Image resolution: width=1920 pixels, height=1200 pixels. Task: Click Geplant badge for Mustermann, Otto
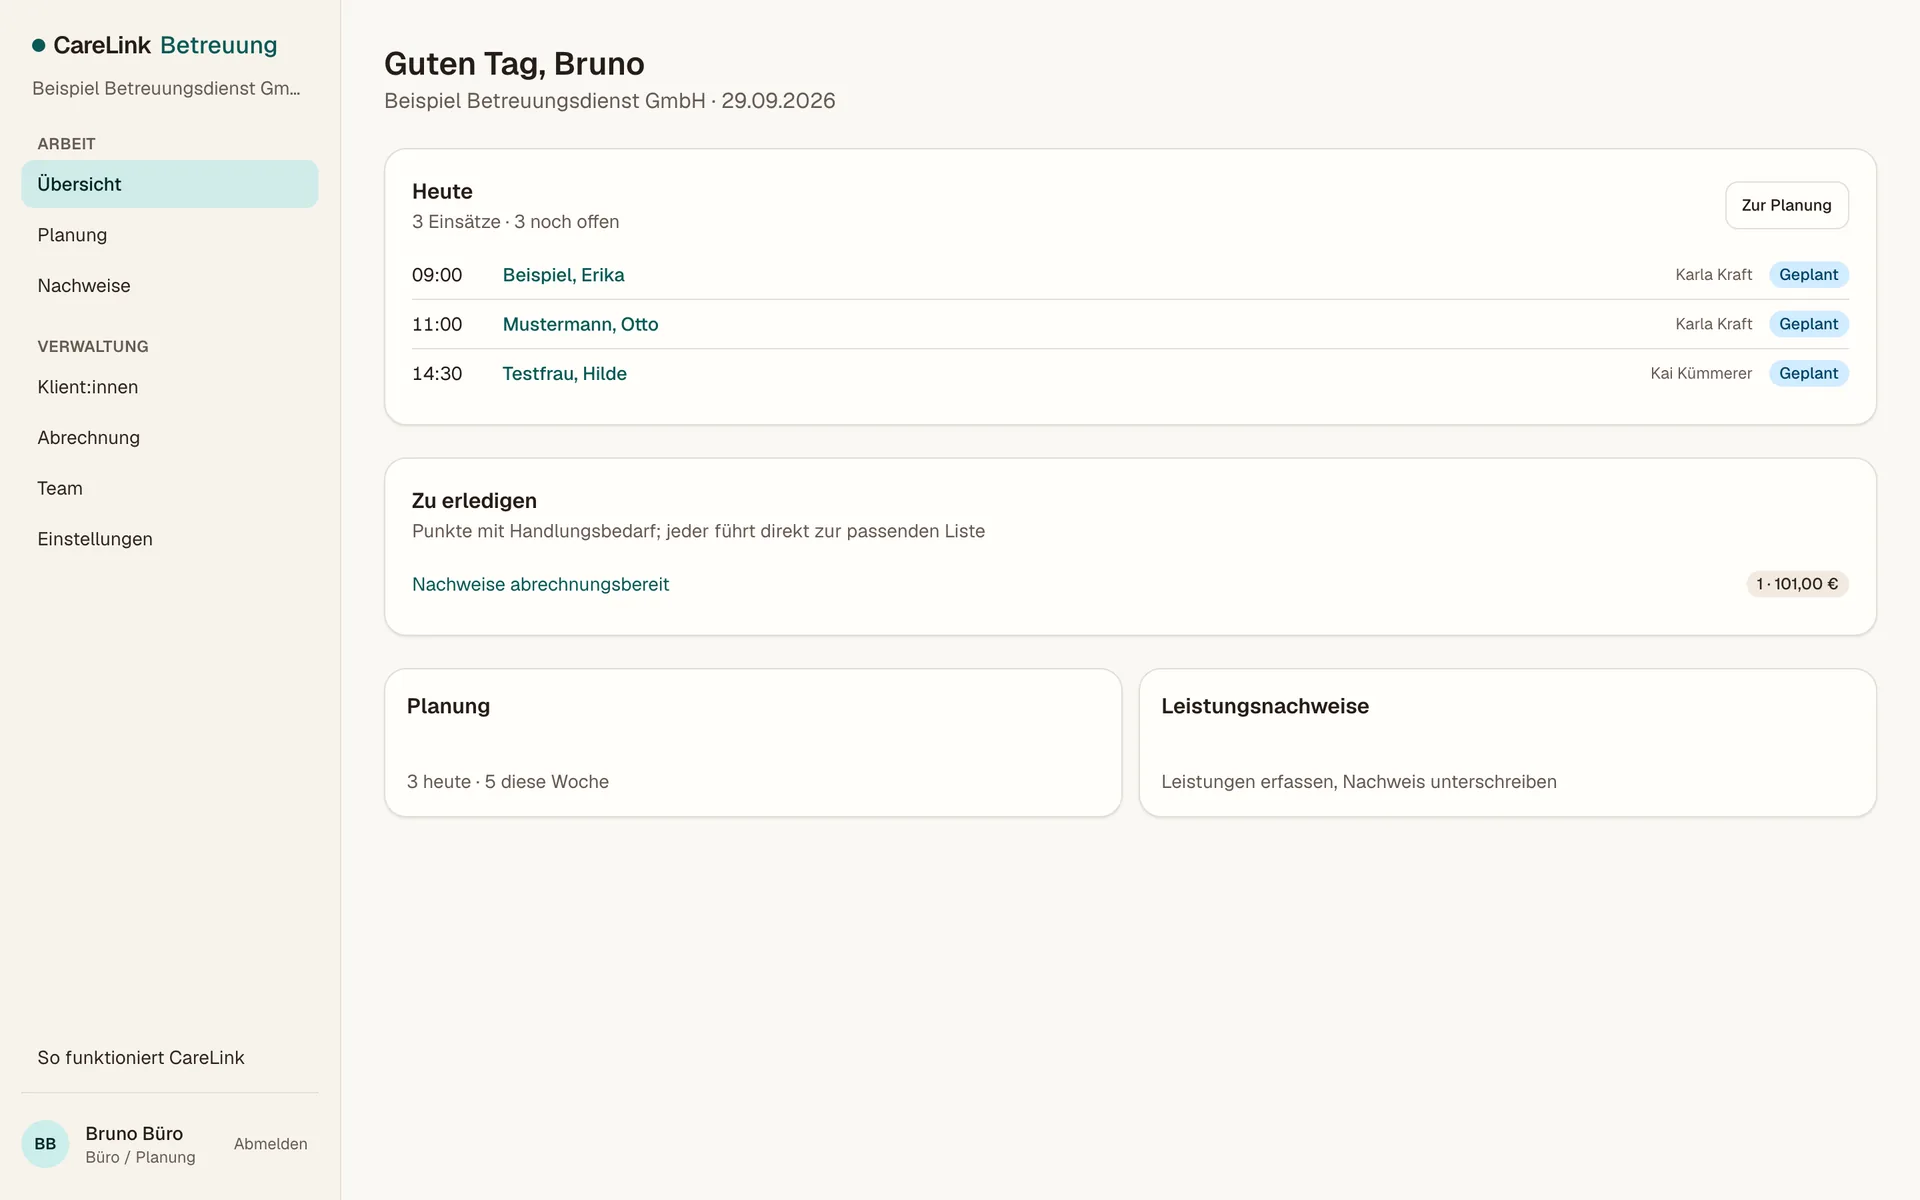point(1808,324)
